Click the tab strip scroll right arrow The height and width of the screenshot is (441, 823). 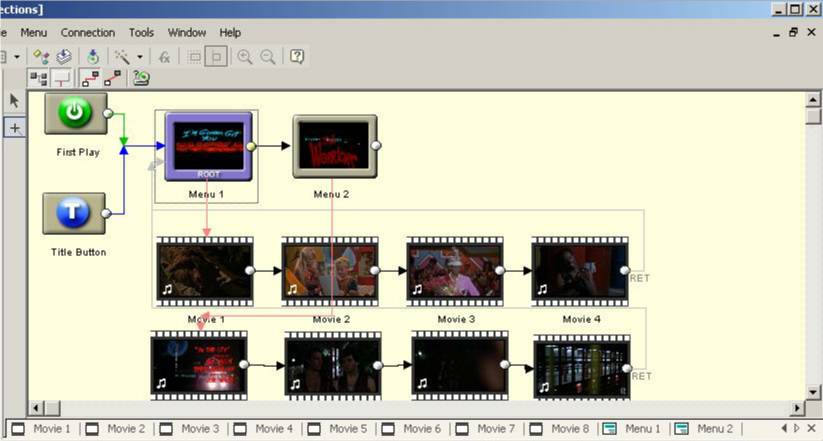[x=797, y=428]
